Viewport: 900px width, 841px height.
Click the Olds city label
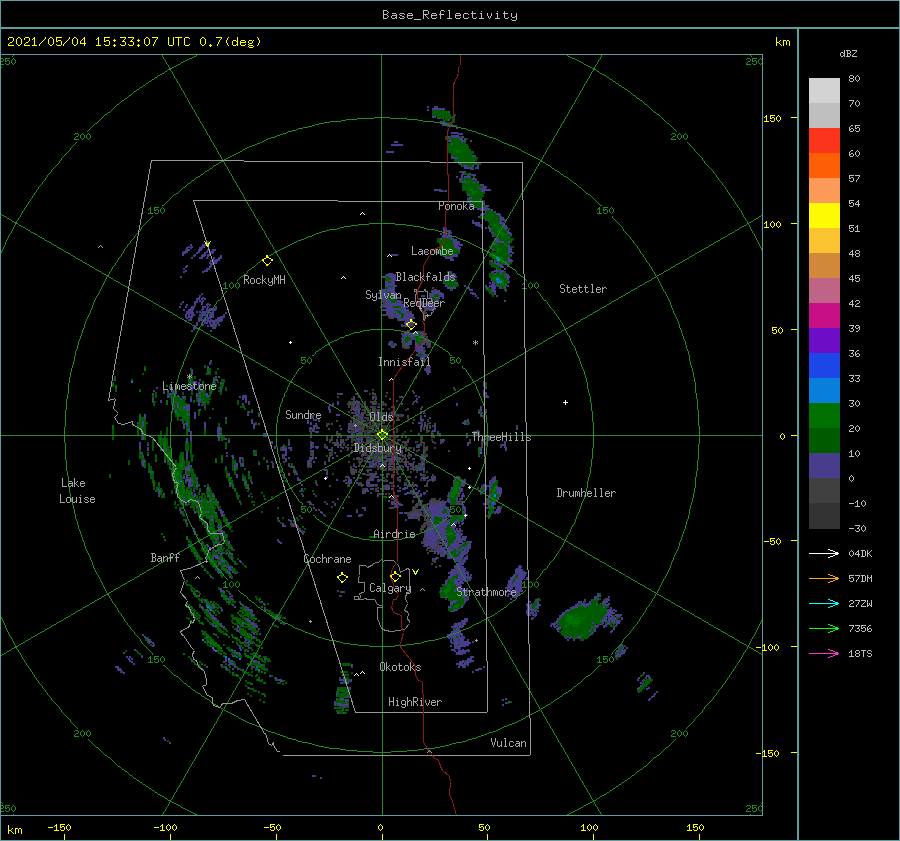click(381, 417)
